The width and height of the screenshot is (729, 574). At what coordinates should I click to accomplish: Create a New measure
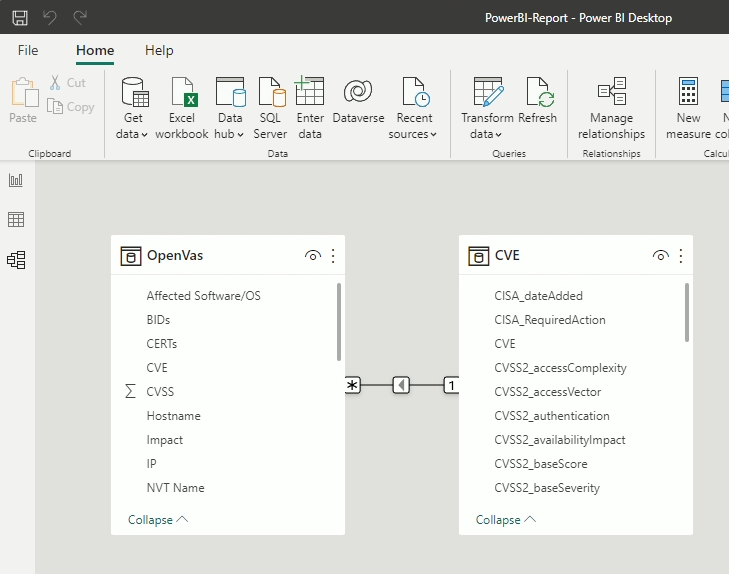[689, 108]
